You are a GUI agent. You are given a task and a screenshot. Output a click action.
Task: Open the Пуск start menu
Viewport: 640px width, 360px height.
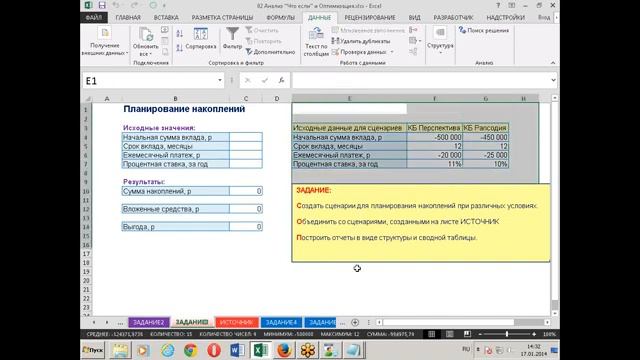click(93, 350)
